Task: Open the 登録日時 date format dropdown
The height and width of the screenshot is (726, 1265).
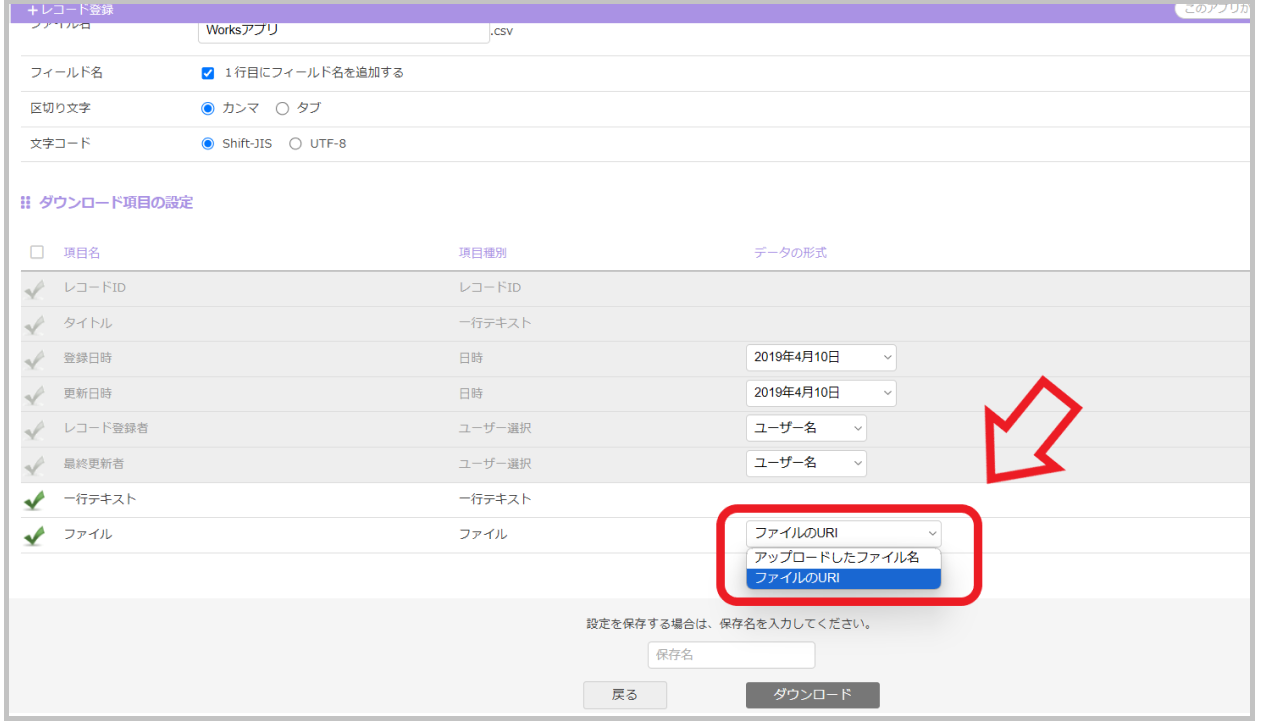Action: pyautogui.click(x=821, y=358)
